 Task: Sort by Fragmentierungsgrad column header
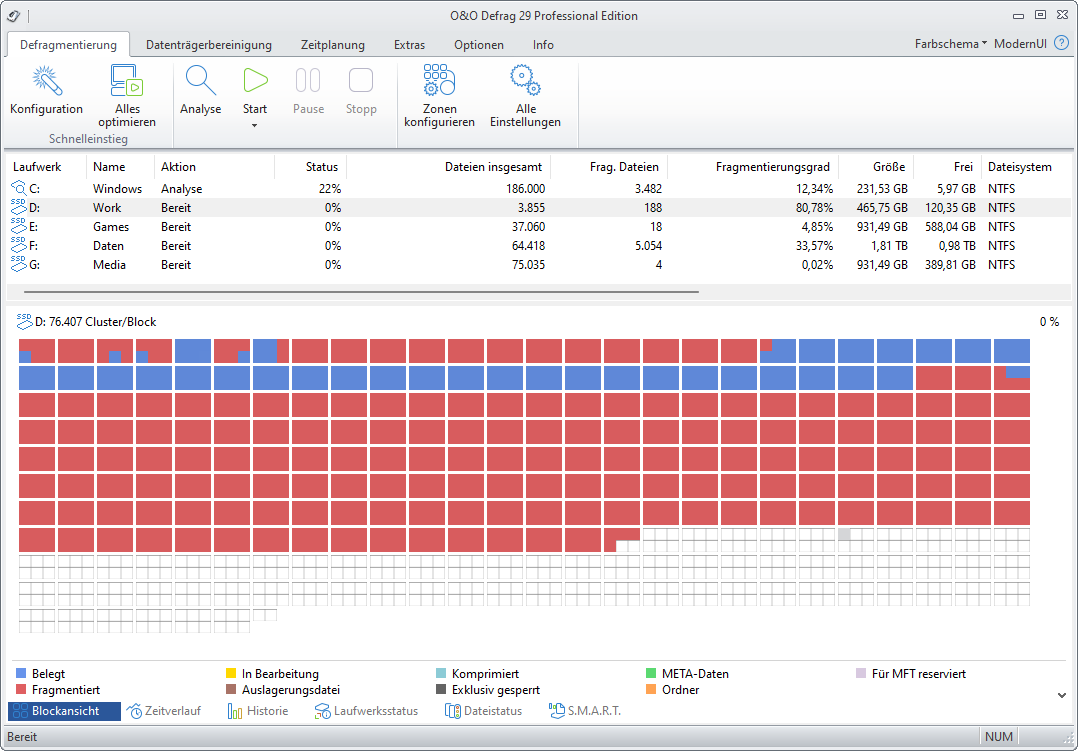click(x=773, y=167)
